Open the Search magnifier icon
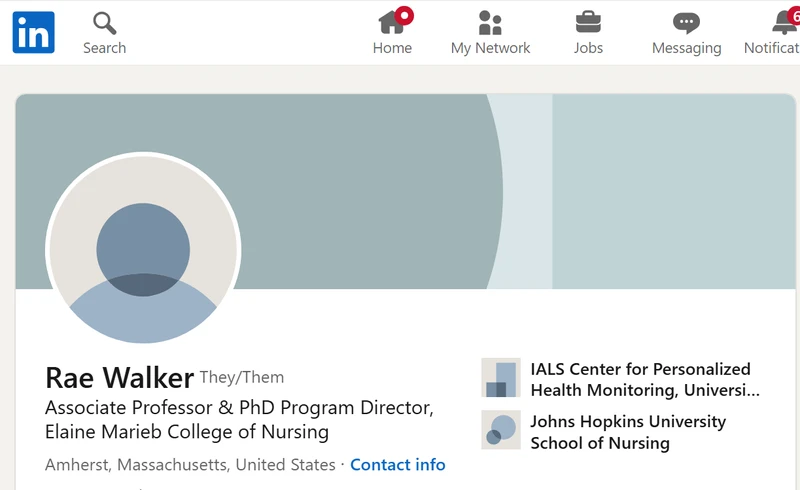The height and width of the screenshot is (490, 800). tap(105, 23)
